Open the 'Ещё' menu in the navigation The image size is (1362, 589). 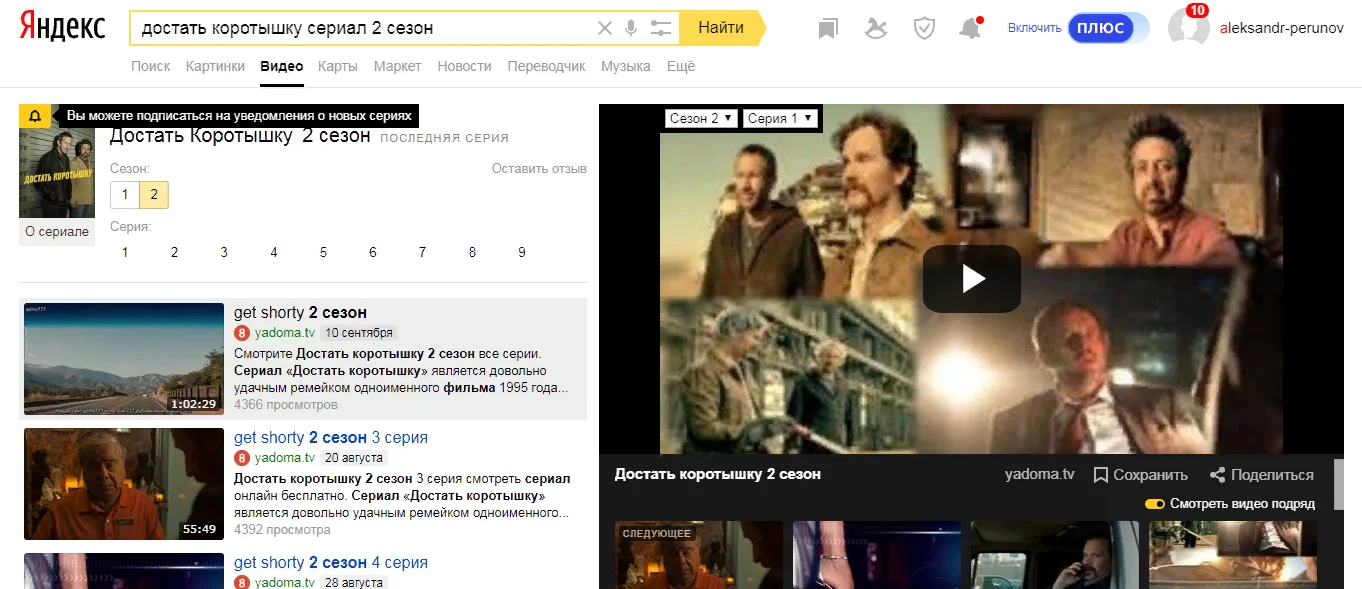point(680,66)
